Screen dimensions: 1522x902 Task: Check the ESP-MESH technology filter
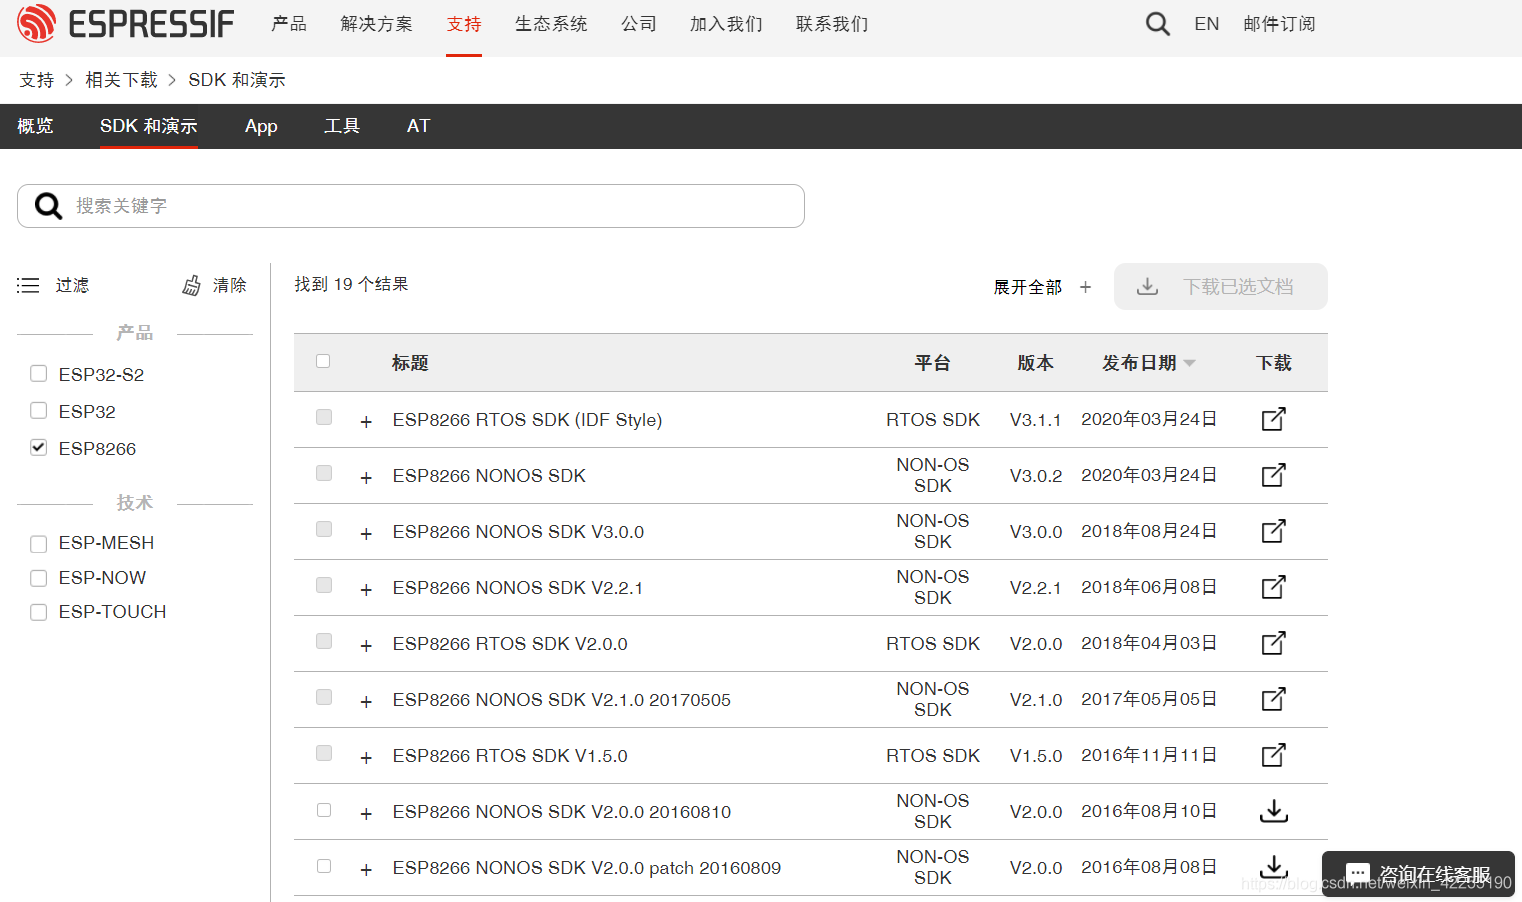pos(38,543)
